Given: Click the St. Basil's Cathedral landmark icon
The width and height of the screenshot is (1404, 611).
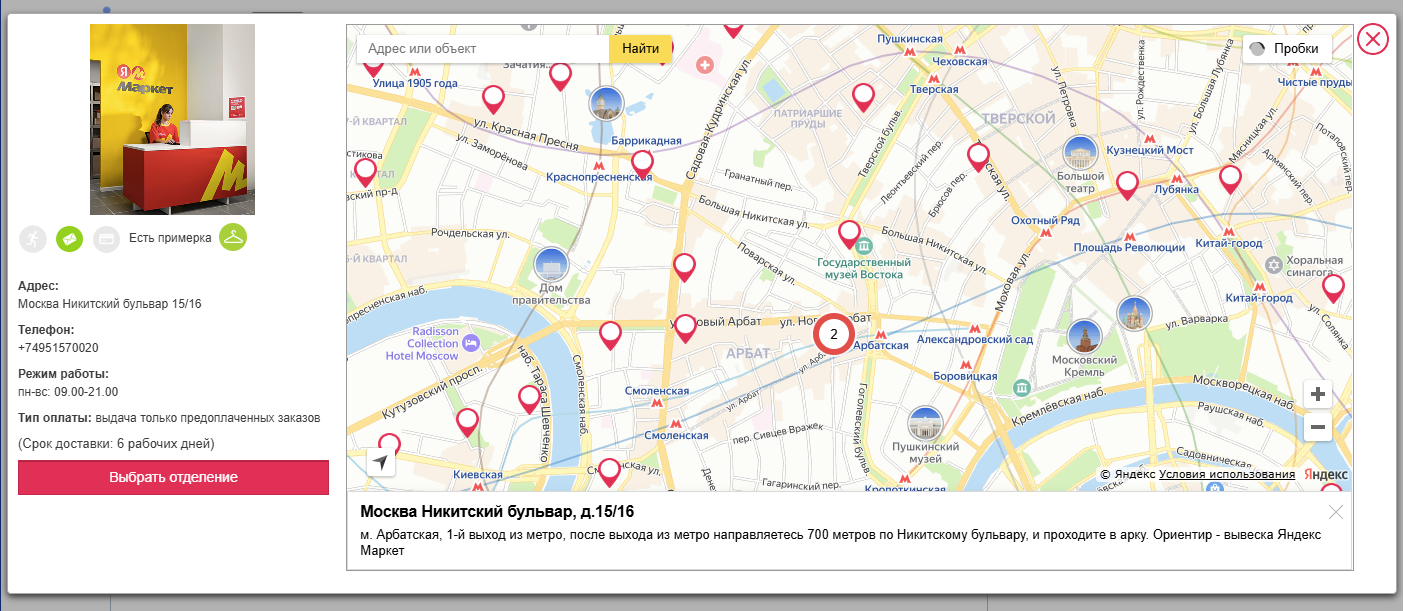Looking at the screenshot, I should (1134, 313).
